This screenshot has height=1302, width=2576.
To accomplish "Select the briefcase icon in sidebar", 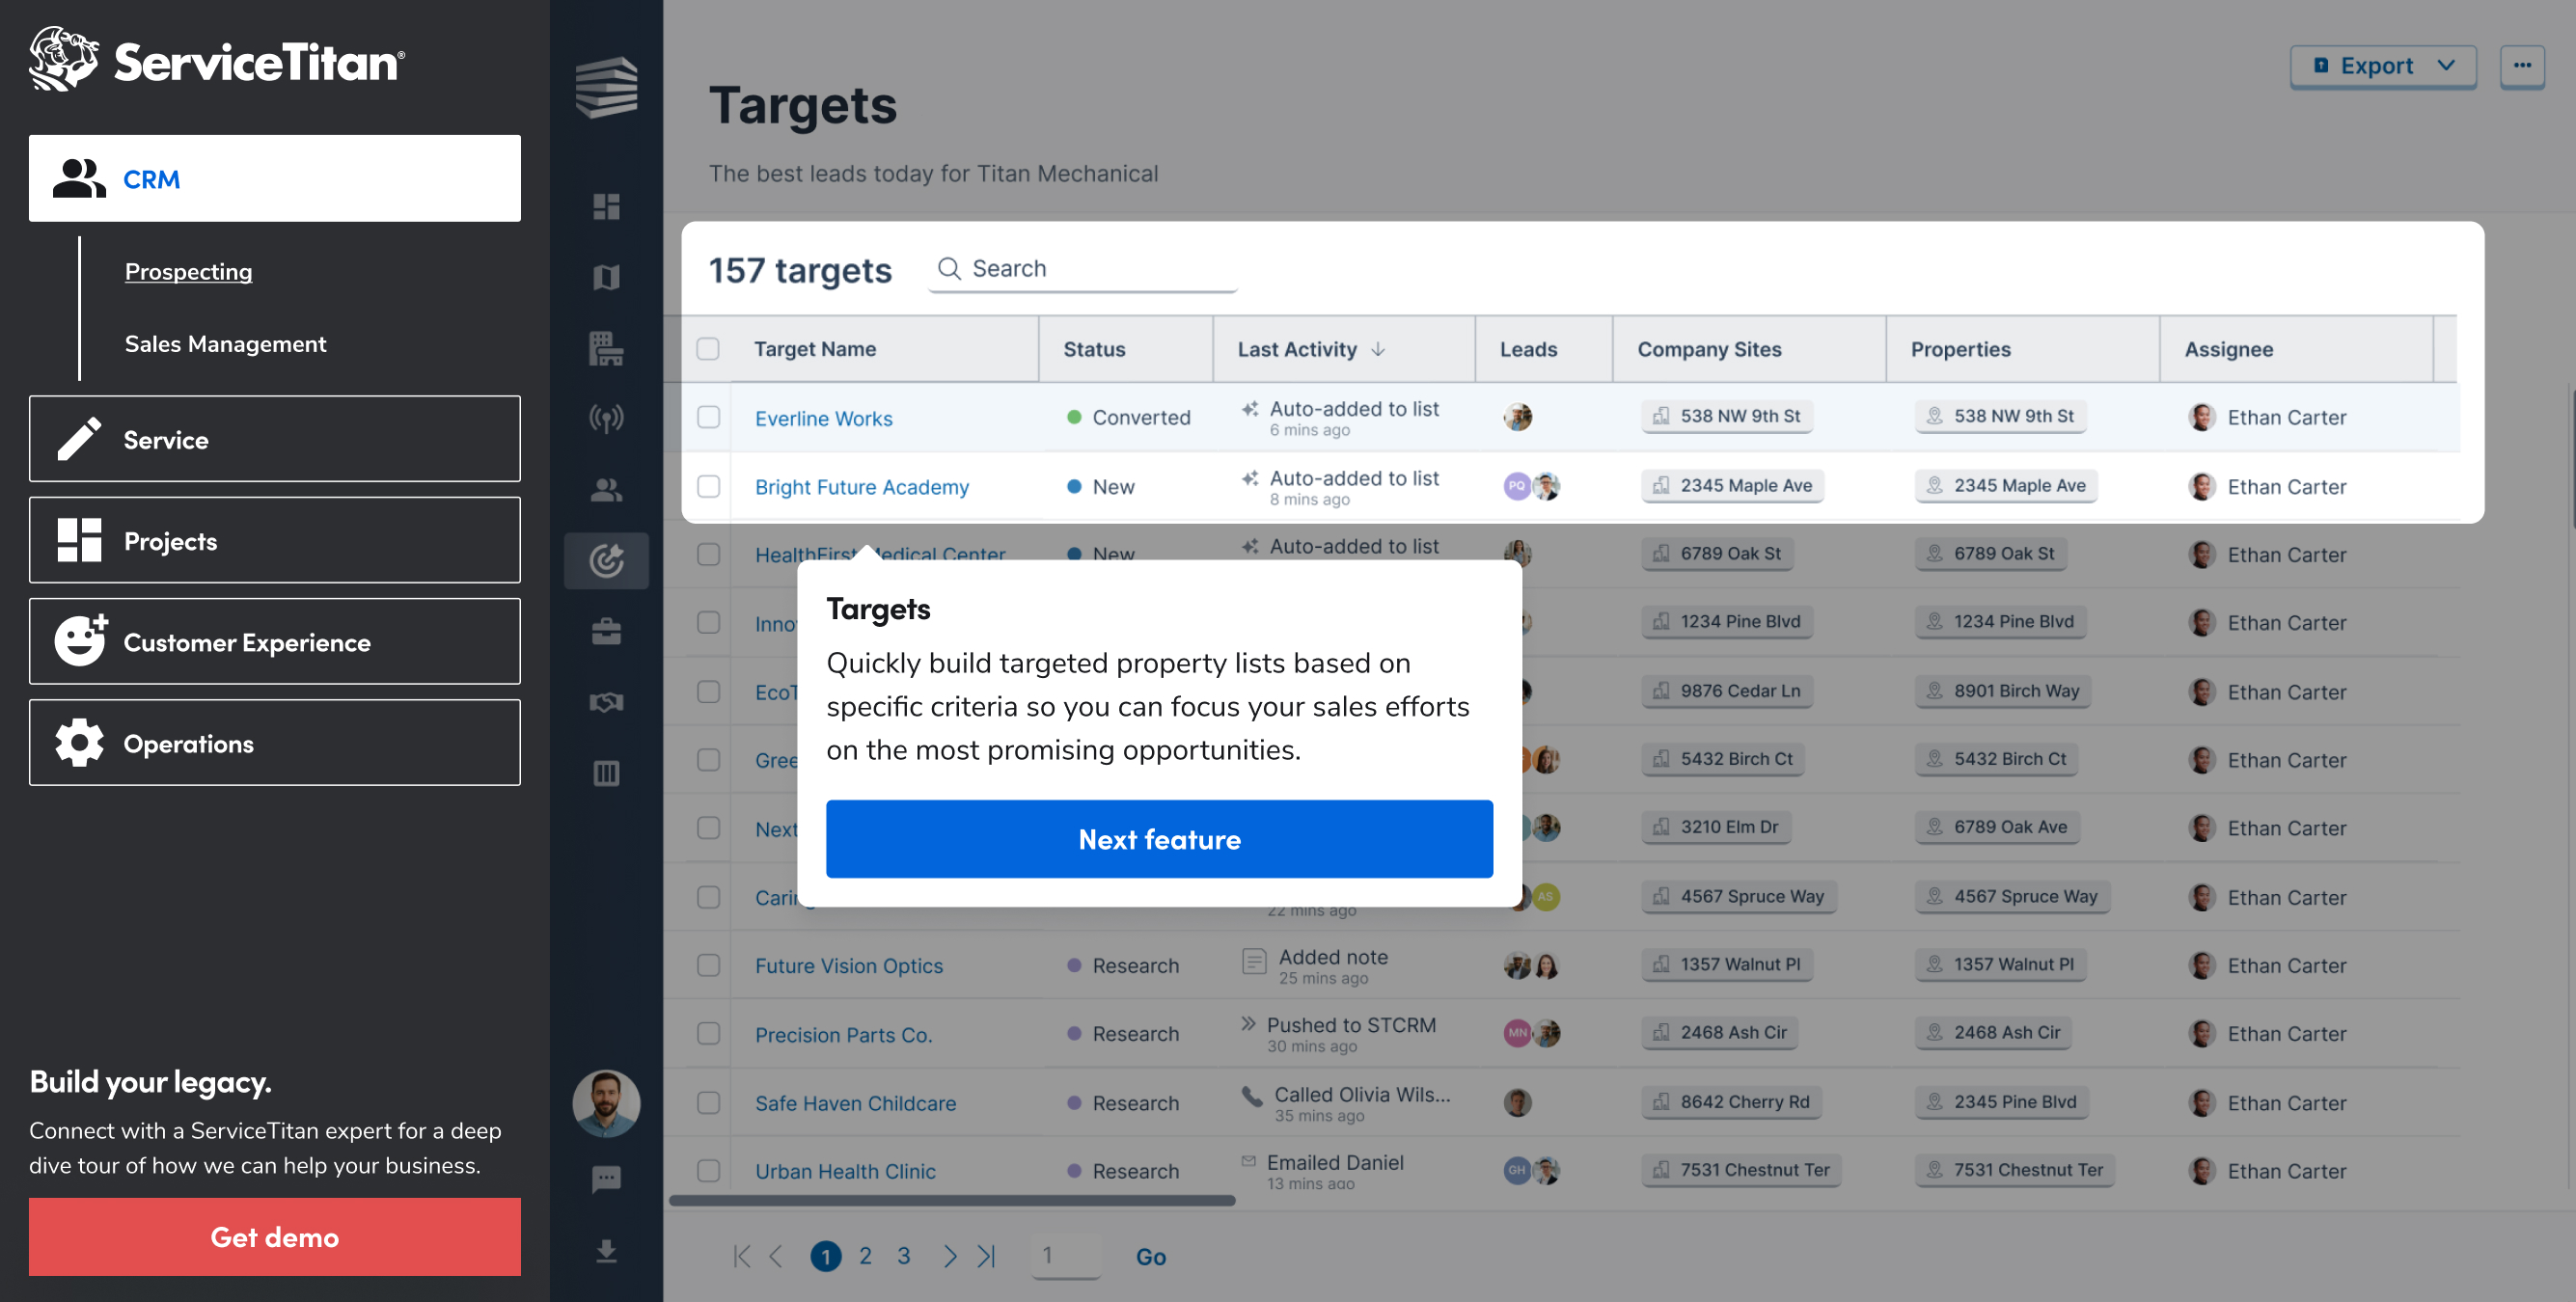I will tap(606, 631).
